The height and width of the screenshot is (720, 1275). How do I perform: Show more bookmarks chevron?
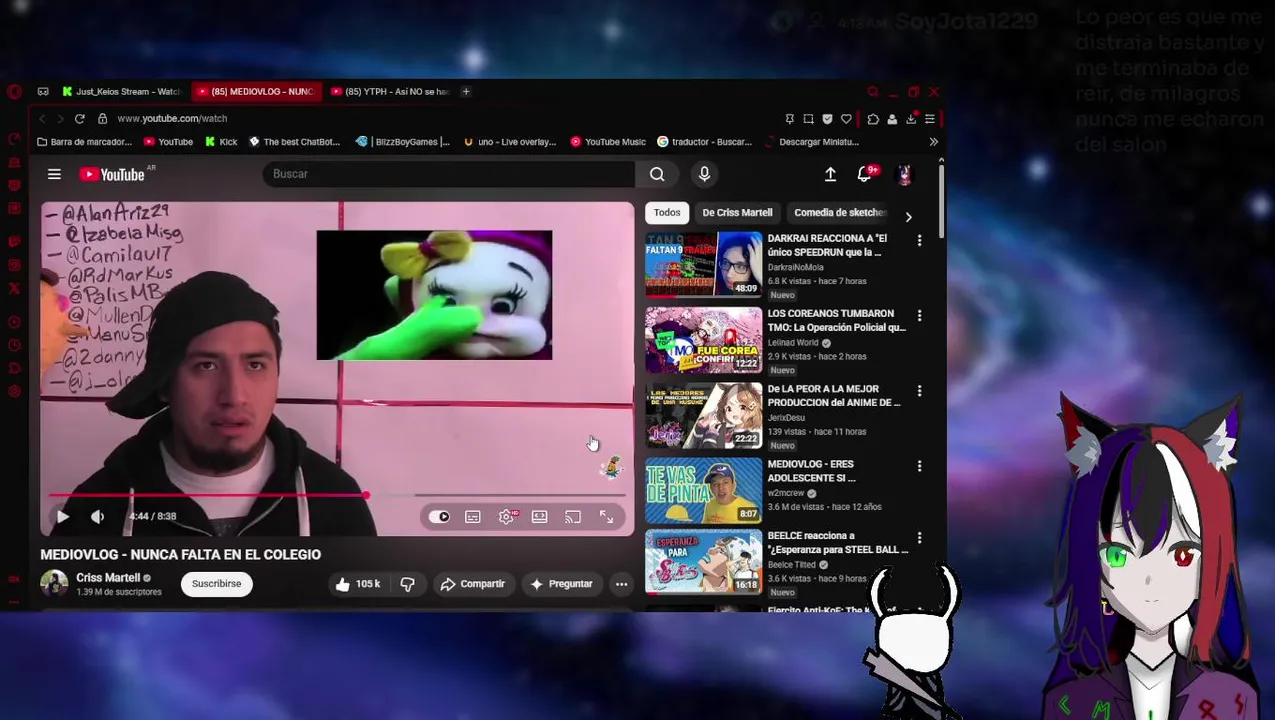point(933,142)
